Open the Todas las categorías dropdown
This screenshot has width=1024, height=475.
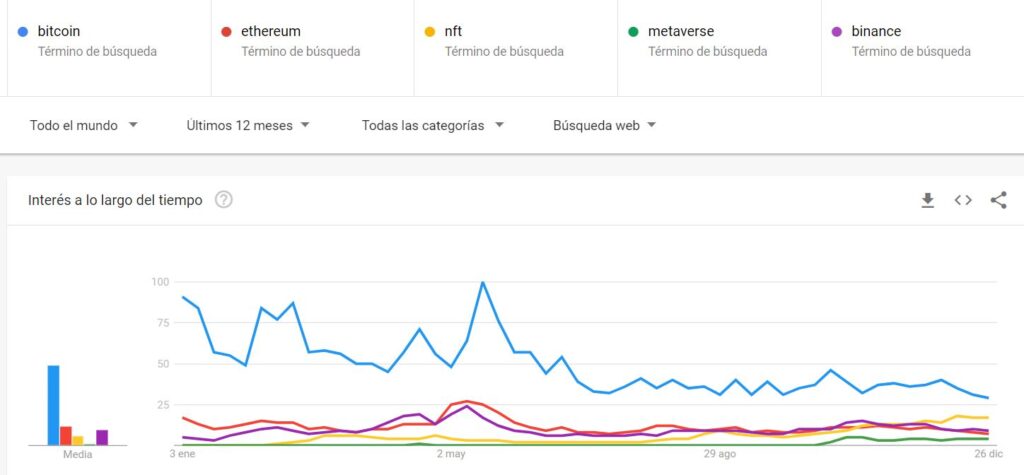pos(433,125)
